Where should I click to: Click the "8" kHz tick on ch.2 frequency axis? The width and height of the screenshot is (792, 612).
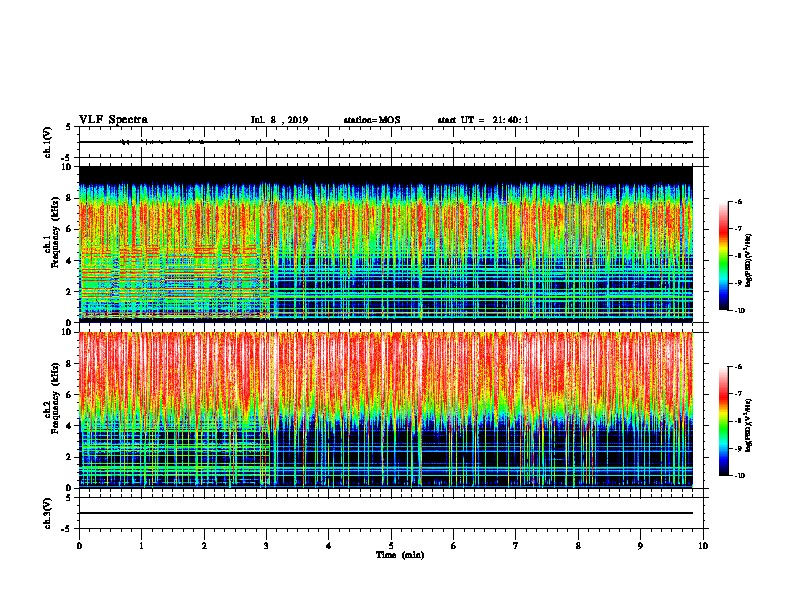pyautogui.click(x=69, y=363)
